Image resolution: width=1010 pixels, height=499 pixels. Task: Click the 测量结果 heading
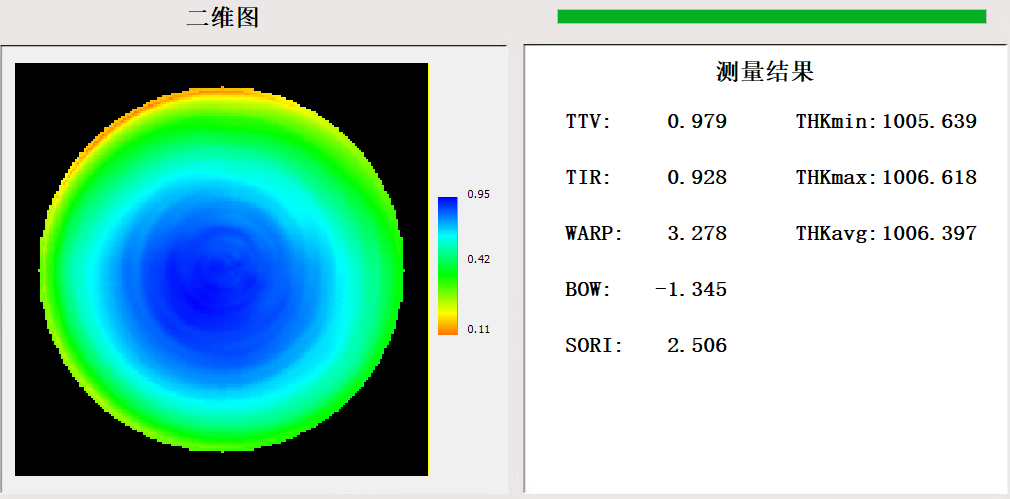tap(765, 72)
